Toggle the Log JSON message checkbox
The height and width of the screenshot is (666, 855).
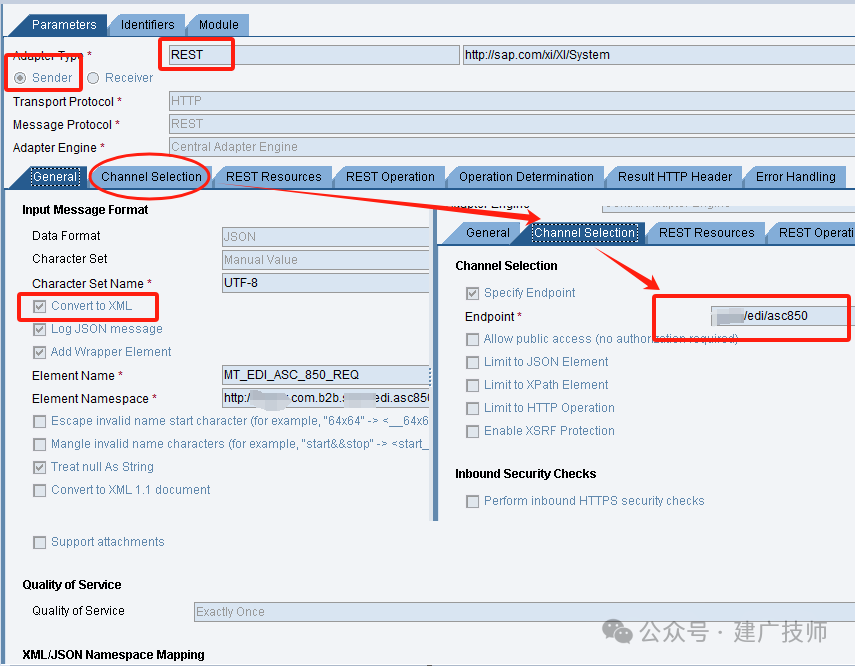pos(39,329)
